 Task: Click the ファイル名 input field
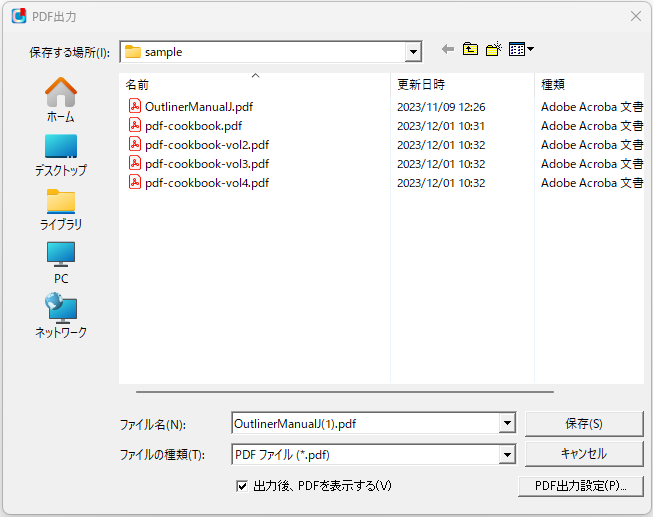[x=366, y=424]
